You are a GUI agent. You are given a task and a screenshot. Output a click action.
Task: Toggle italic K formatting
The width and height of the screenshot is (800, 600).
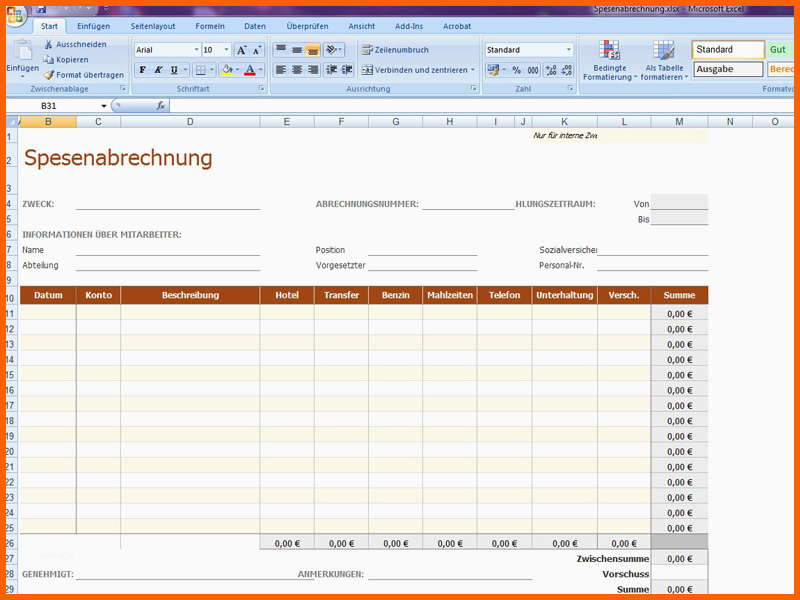tap(158, 70)
